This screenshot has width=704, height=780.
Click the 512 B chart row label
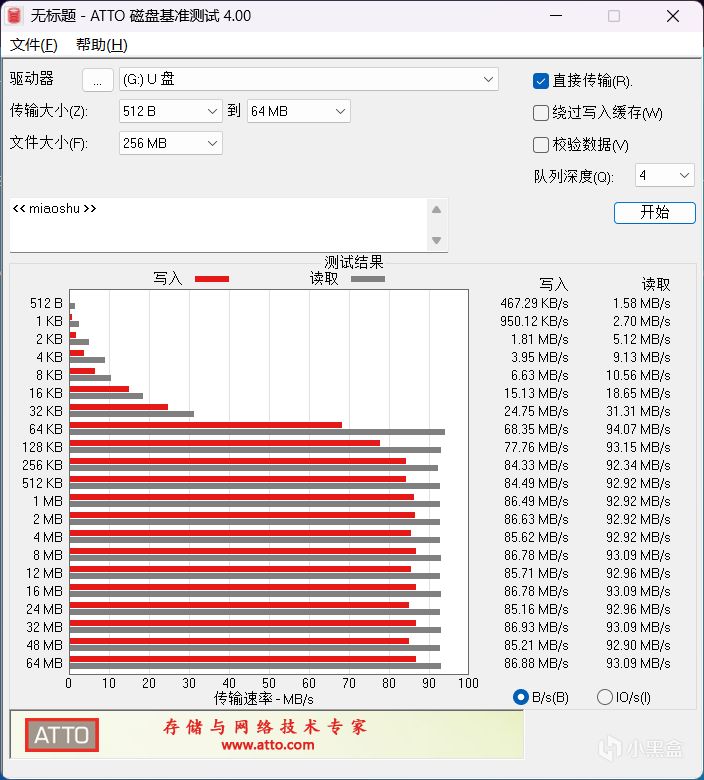(x=46, y=303)
